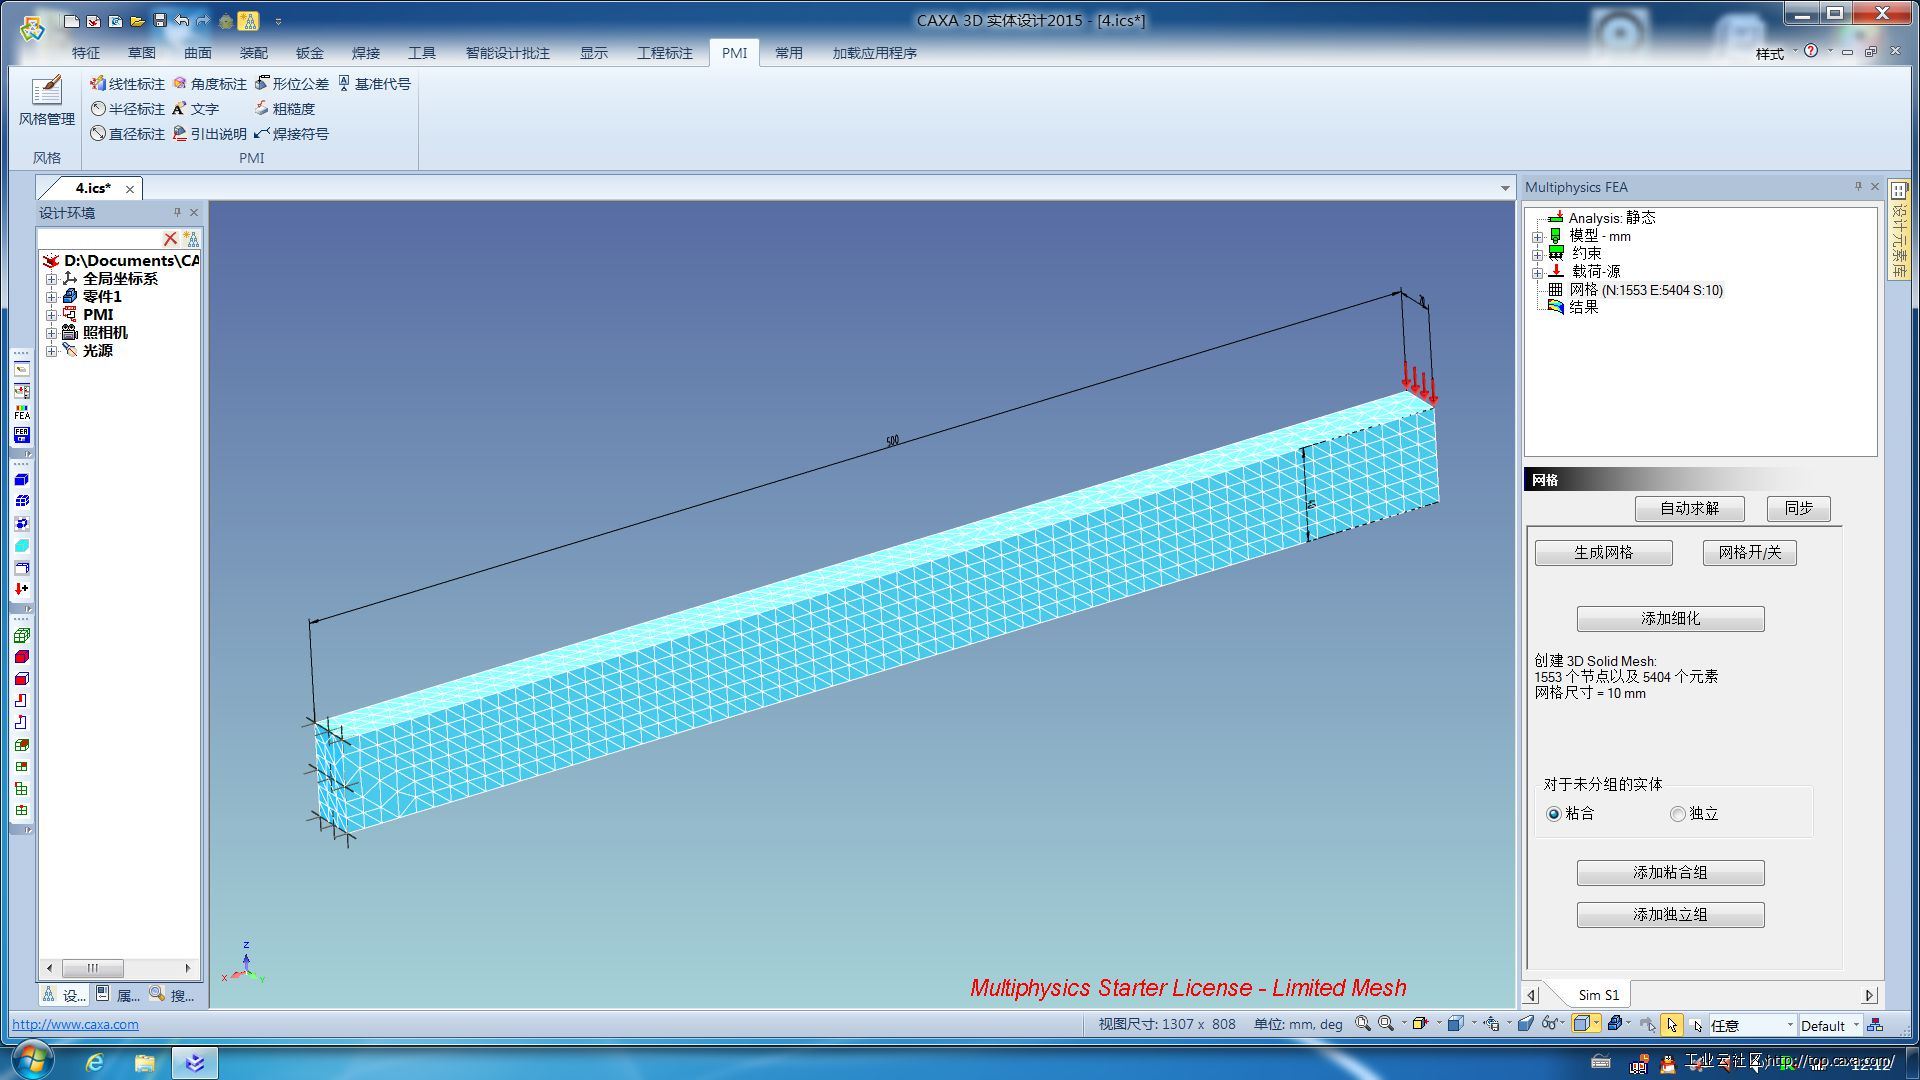The height and width of the screenshot is (1080, 1920).
Task: Select the 粗糙度 surface roughness tool
Action: [284, 109]
